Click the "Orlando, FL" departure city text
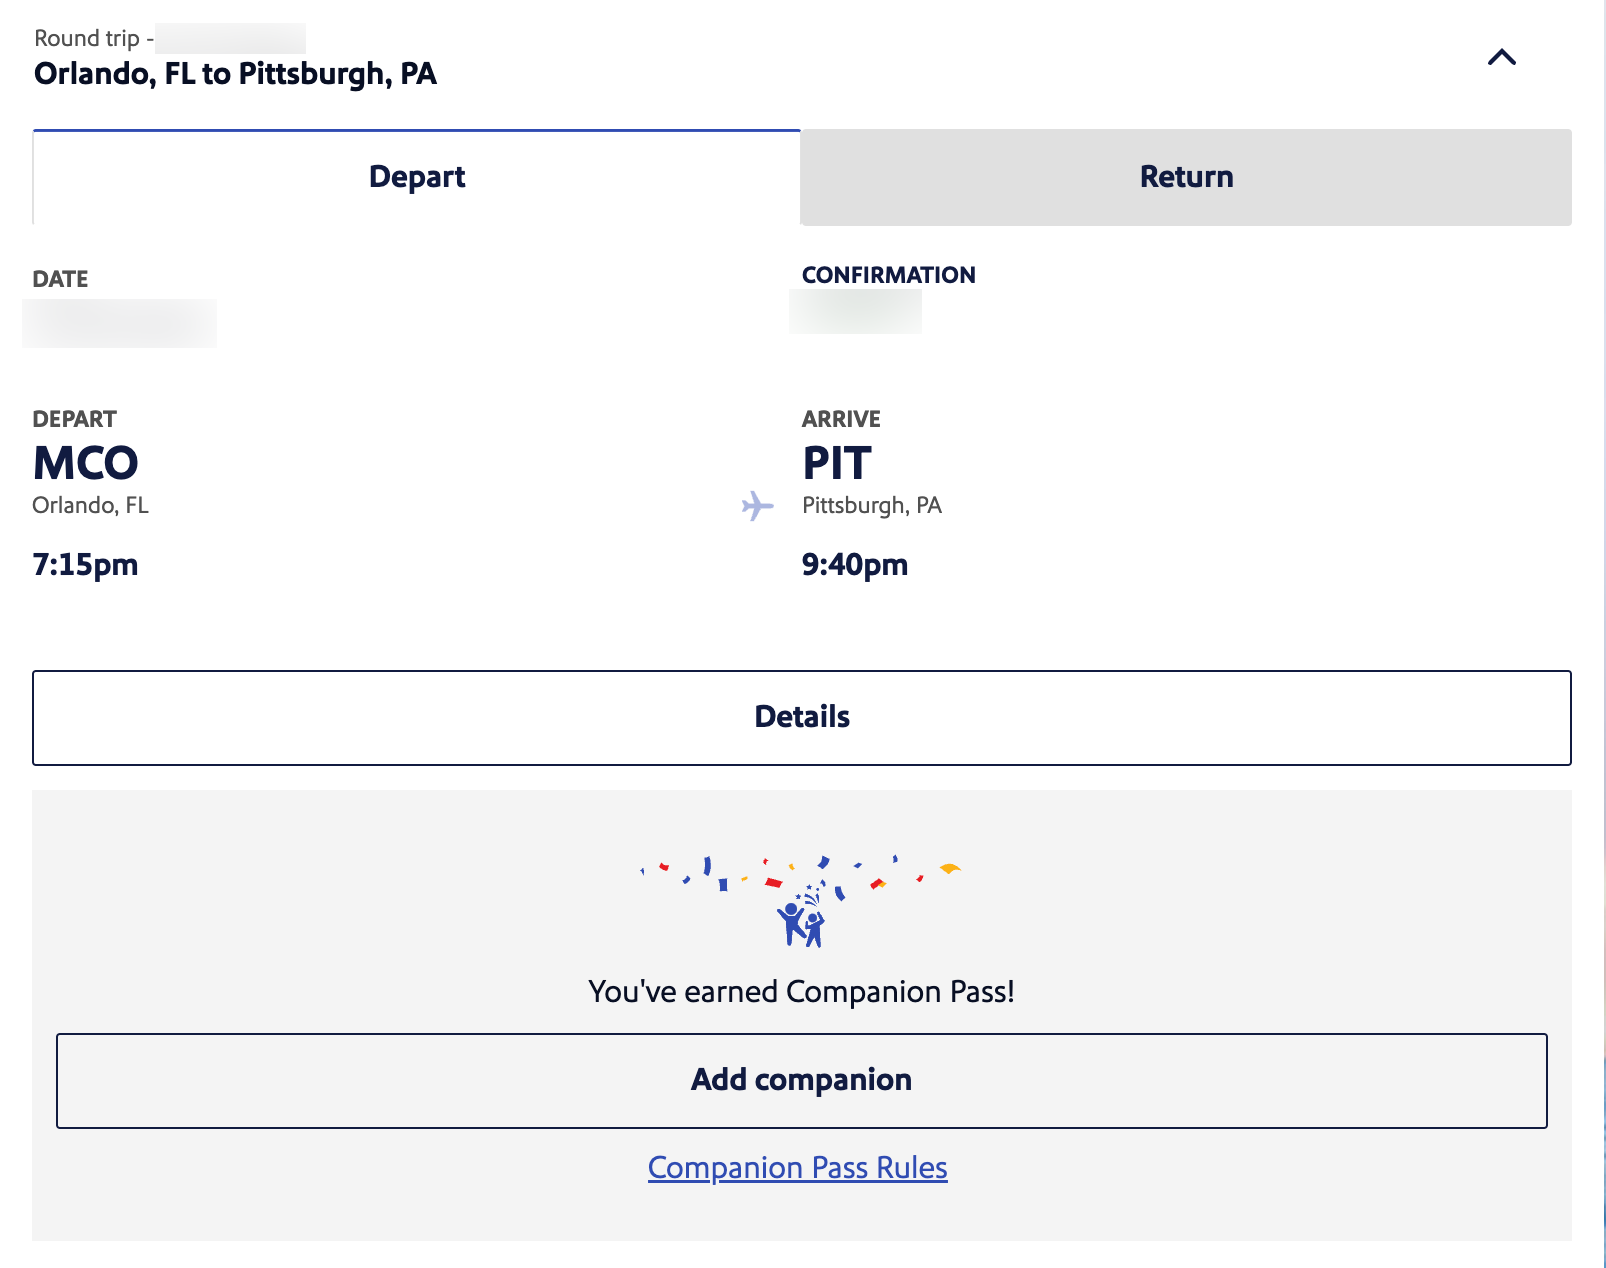Screen dimensions: 1606x1268 90,505
